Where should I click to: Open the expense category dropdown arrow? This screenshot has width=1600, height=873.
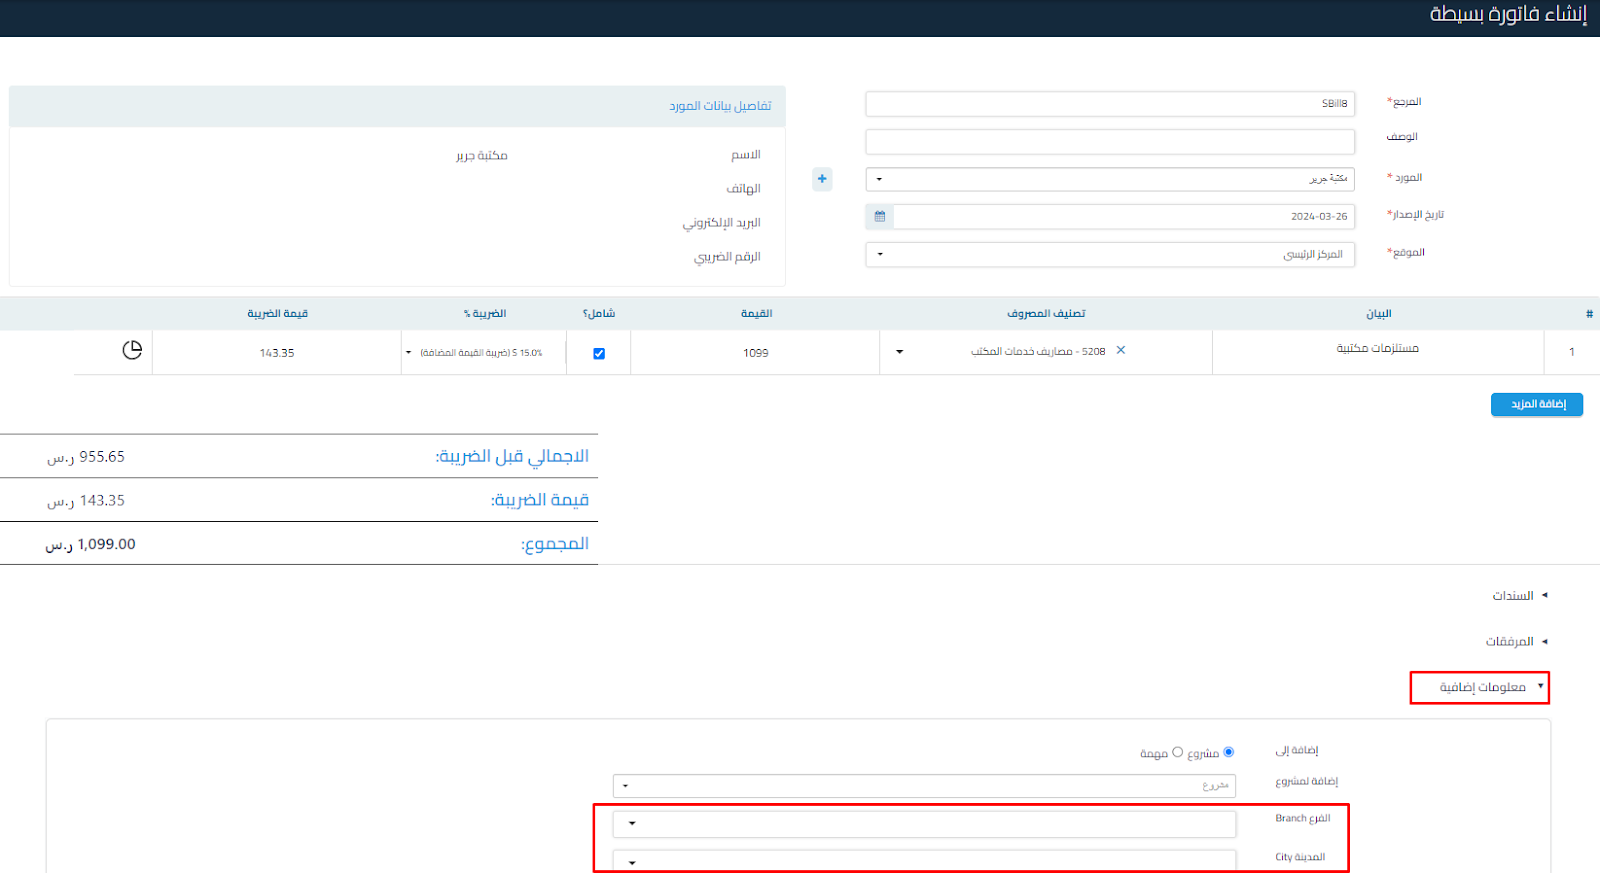tap(899, 352)
